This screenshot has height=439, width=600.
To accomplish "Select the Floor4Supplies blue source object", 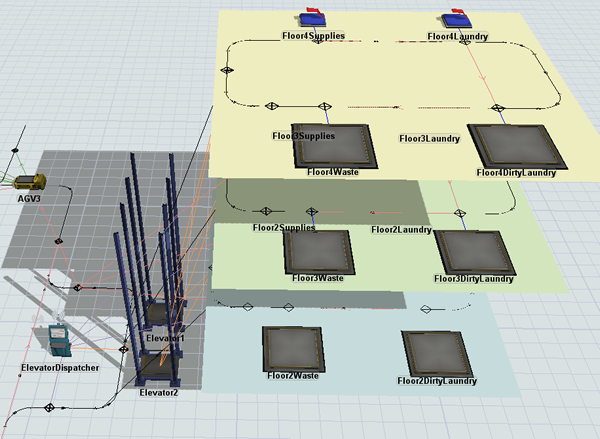I will tap(313, 19).
